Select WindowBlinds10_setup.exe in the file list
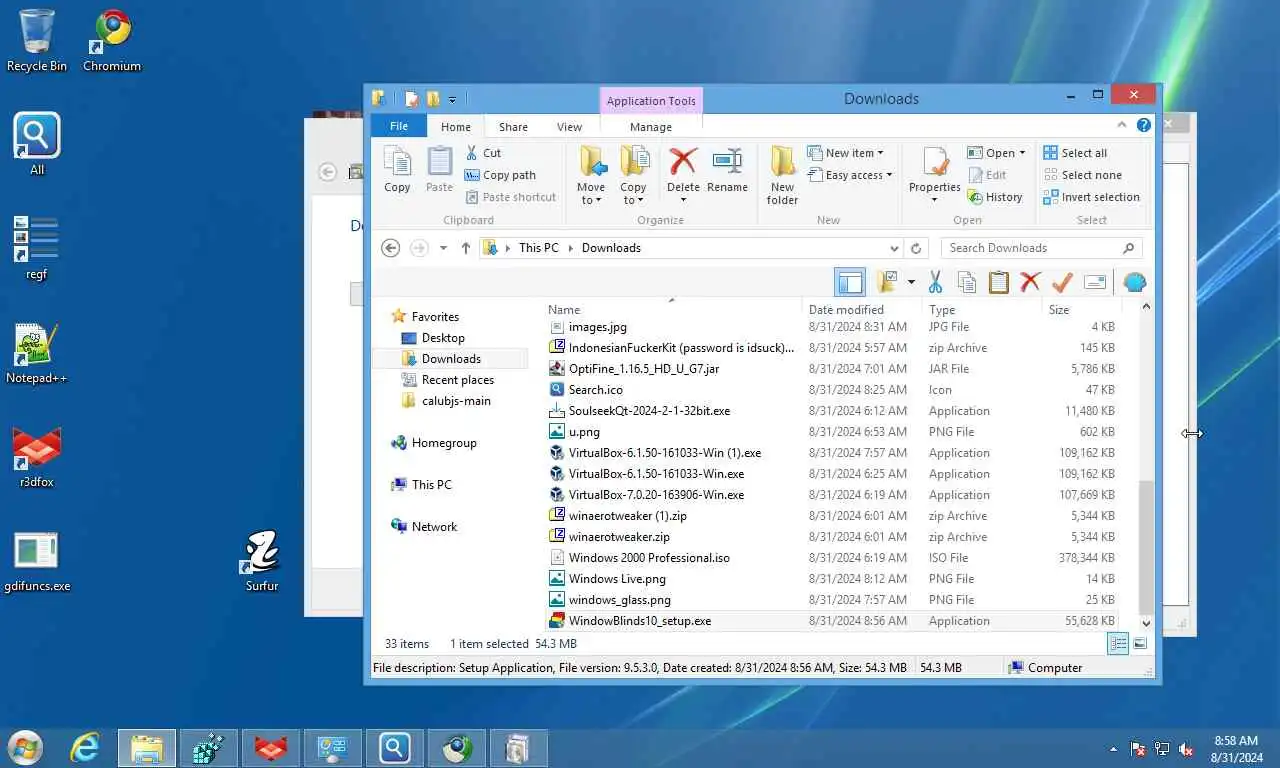Screen dimensions: 1280x768 [830, 621]
